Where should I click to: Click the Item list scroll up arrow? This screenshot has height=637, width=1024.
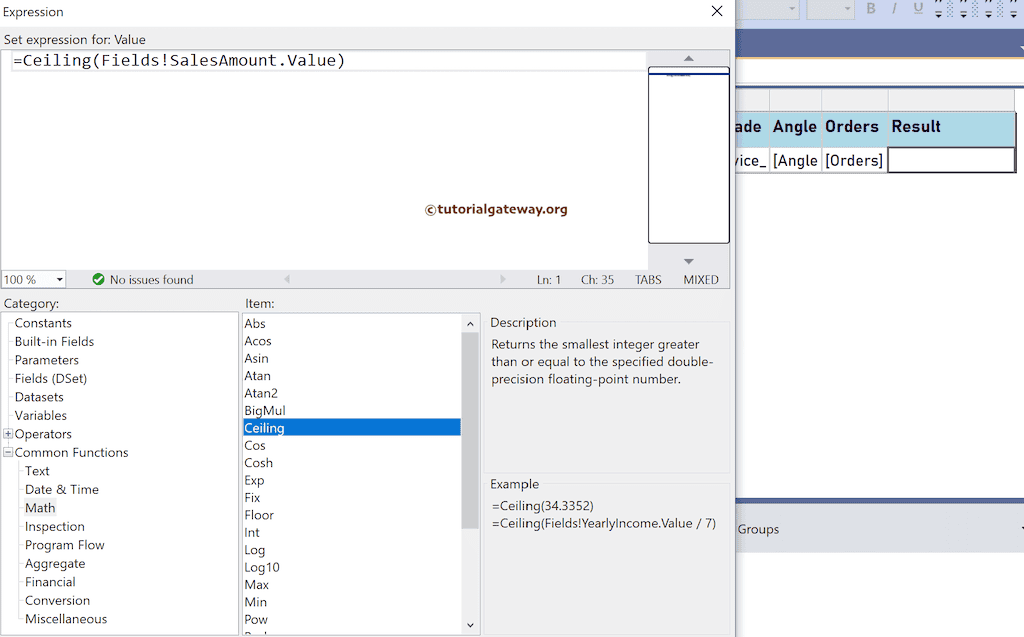470,324
